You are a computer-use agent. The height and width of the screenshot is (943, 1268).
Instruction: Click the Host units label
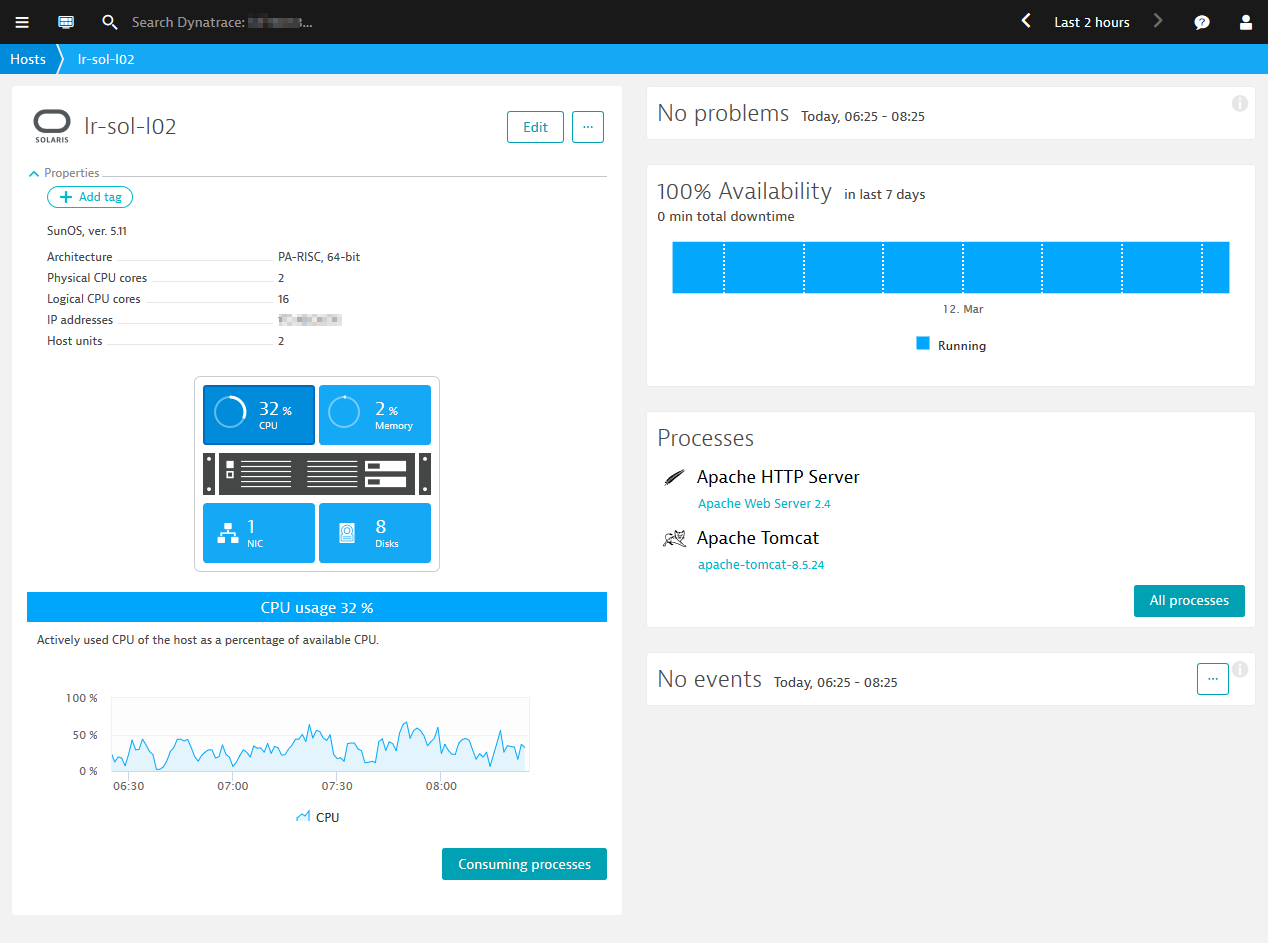click(75, 341)
